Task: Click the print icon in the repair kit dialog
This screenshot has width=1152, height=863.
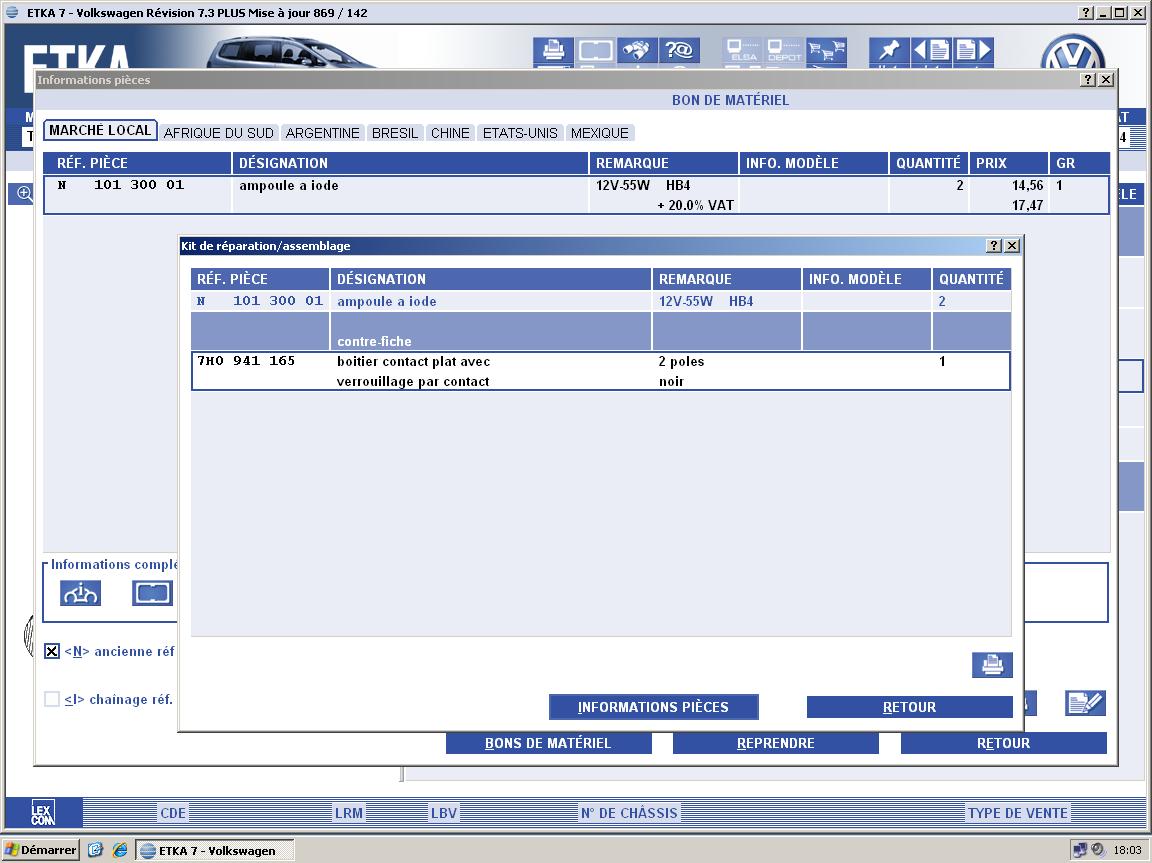Action: 992,665
